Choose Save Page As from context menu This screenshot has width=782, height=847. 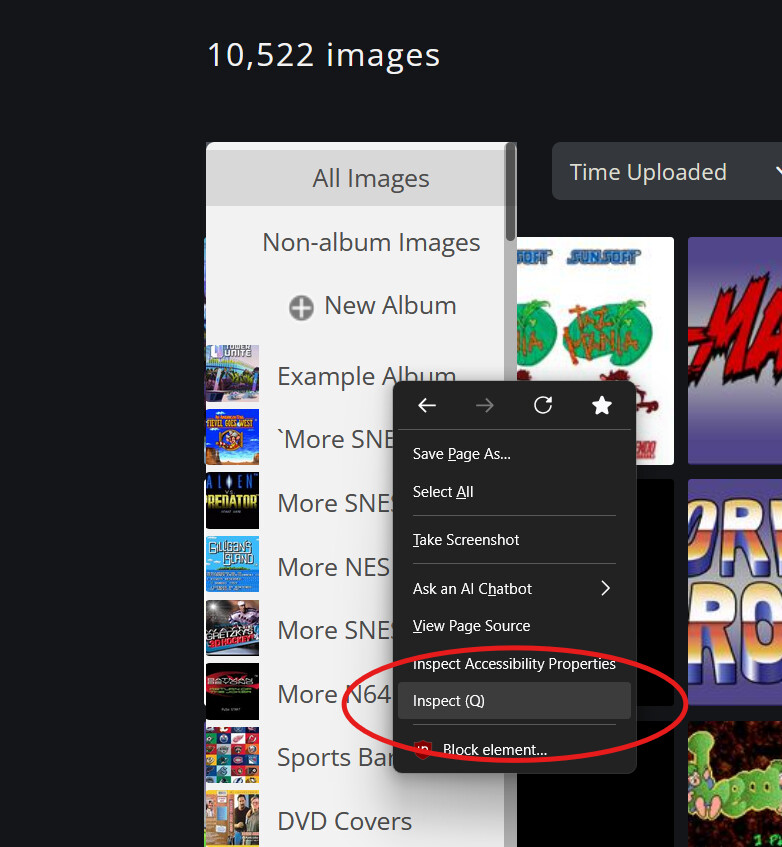[462, 454]
